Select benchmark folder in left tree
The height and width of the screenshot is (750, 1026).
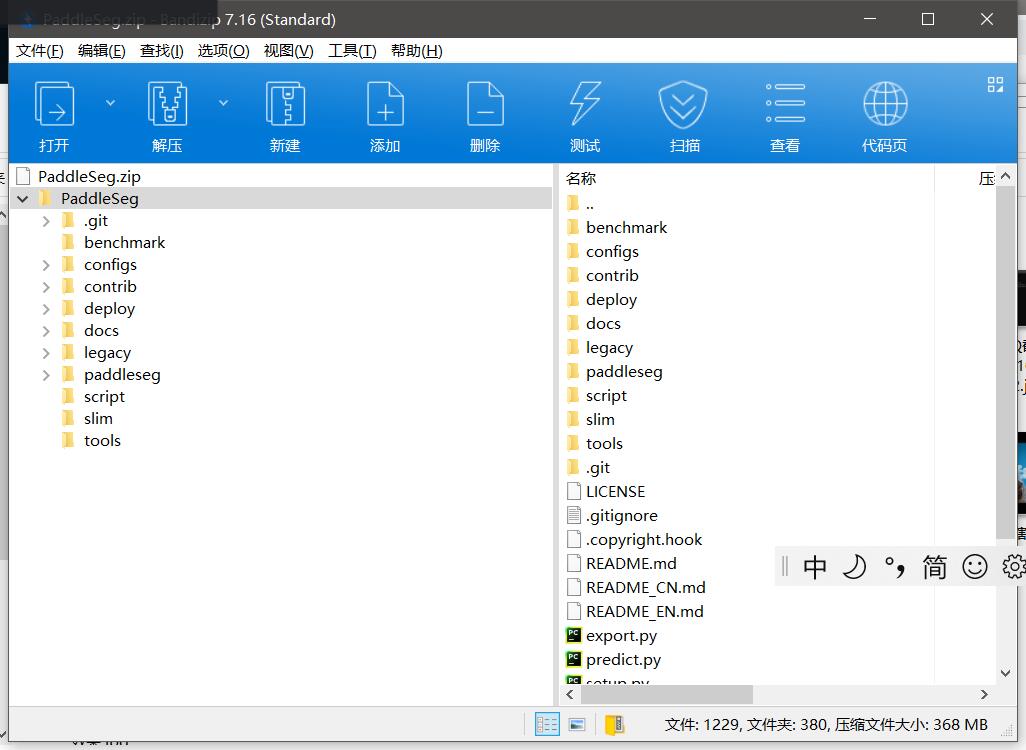pyautogui.click(x=124, y=243)
